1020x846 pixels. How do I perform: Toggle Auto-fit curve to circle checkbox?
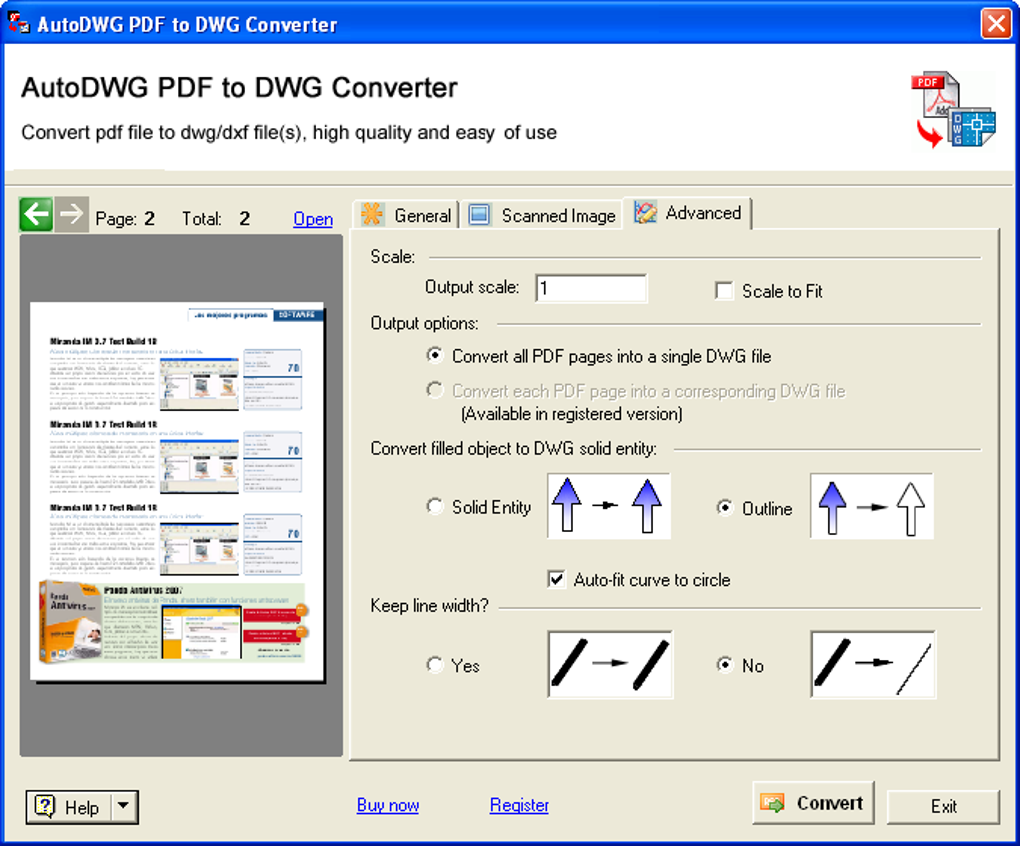tap(556, 579)
